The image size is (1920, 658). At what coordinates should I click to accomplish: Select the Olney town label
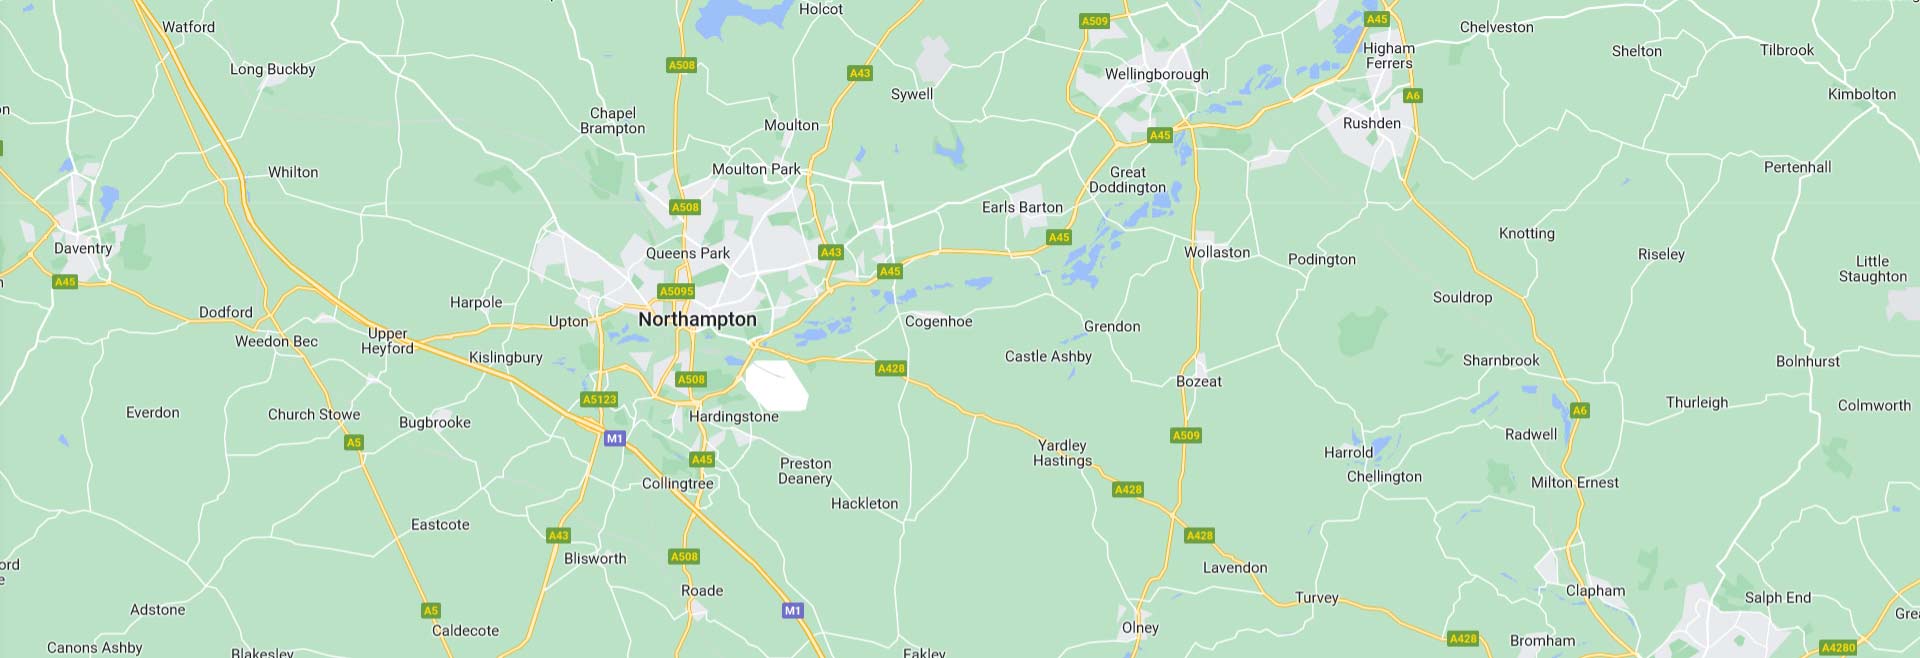1140,628
